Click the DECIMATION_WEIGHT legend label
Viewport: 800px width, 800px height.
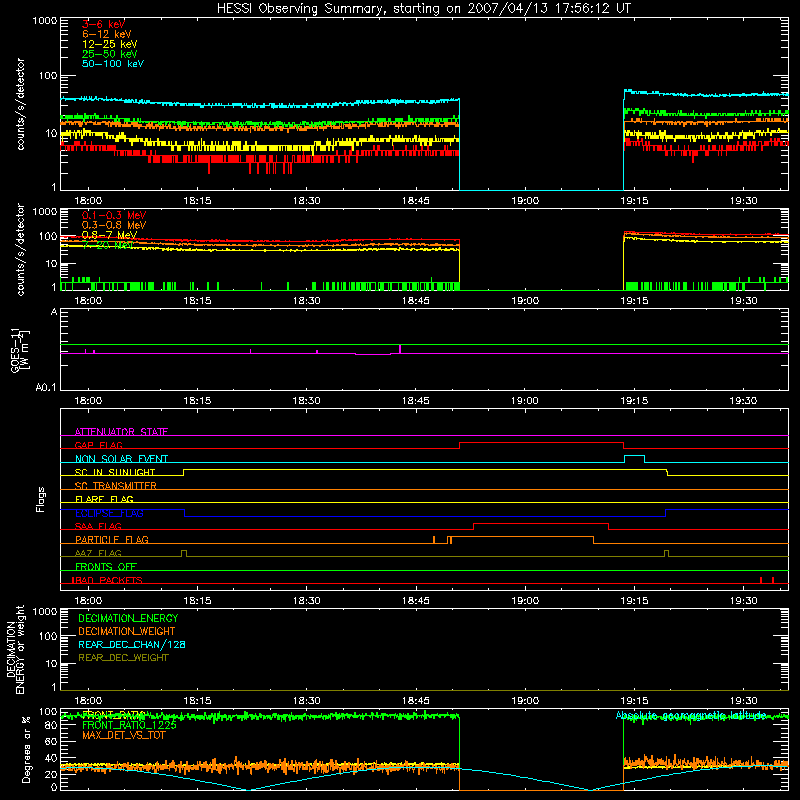point(127,631)
